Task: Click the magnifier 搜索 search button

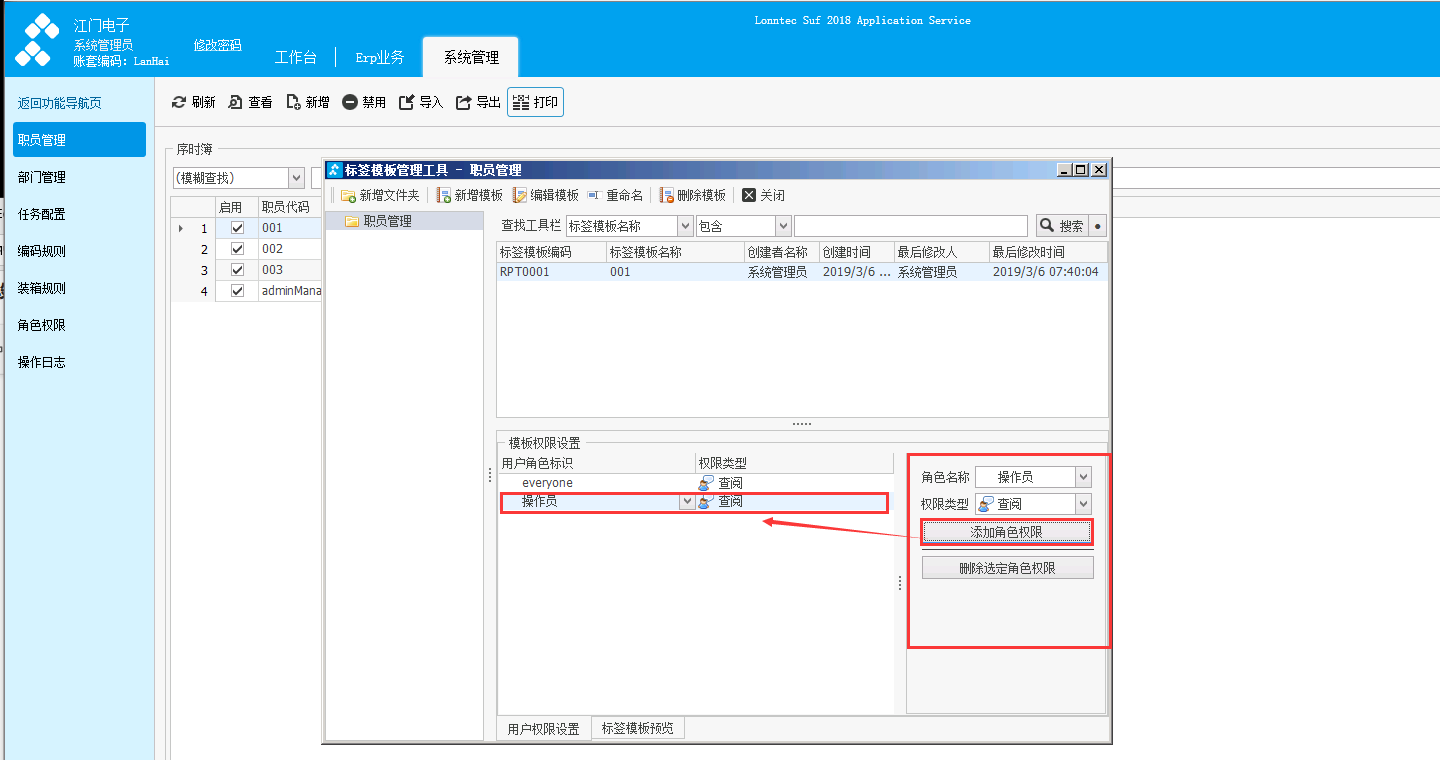Action: 1062,226
